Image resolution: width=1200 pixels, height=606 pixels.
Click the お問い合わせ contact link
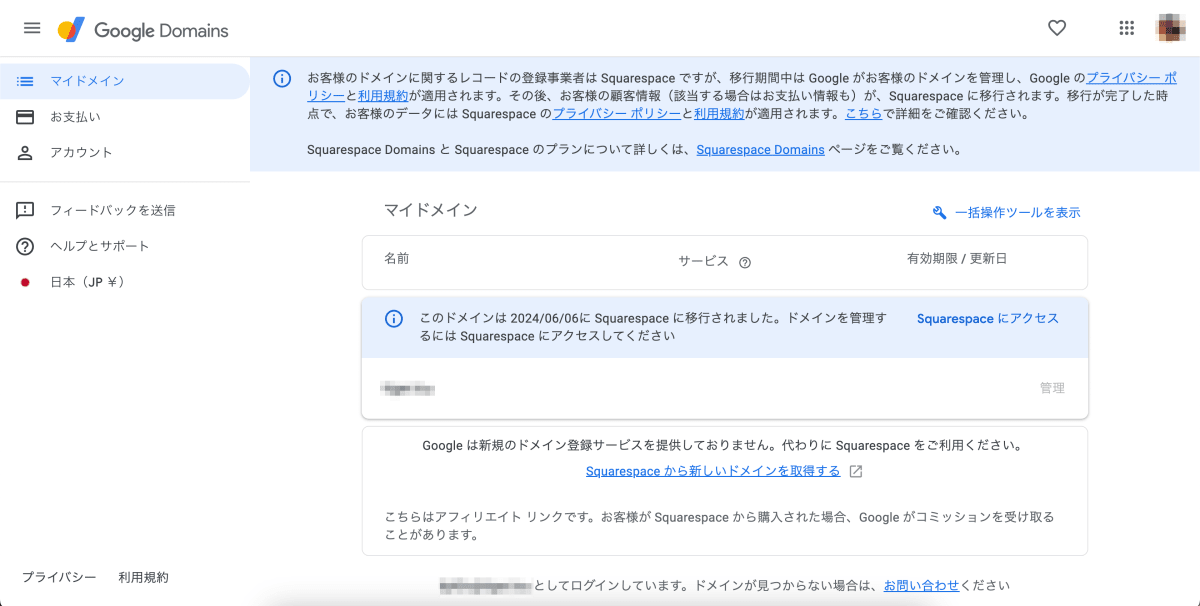coord(921,586)
